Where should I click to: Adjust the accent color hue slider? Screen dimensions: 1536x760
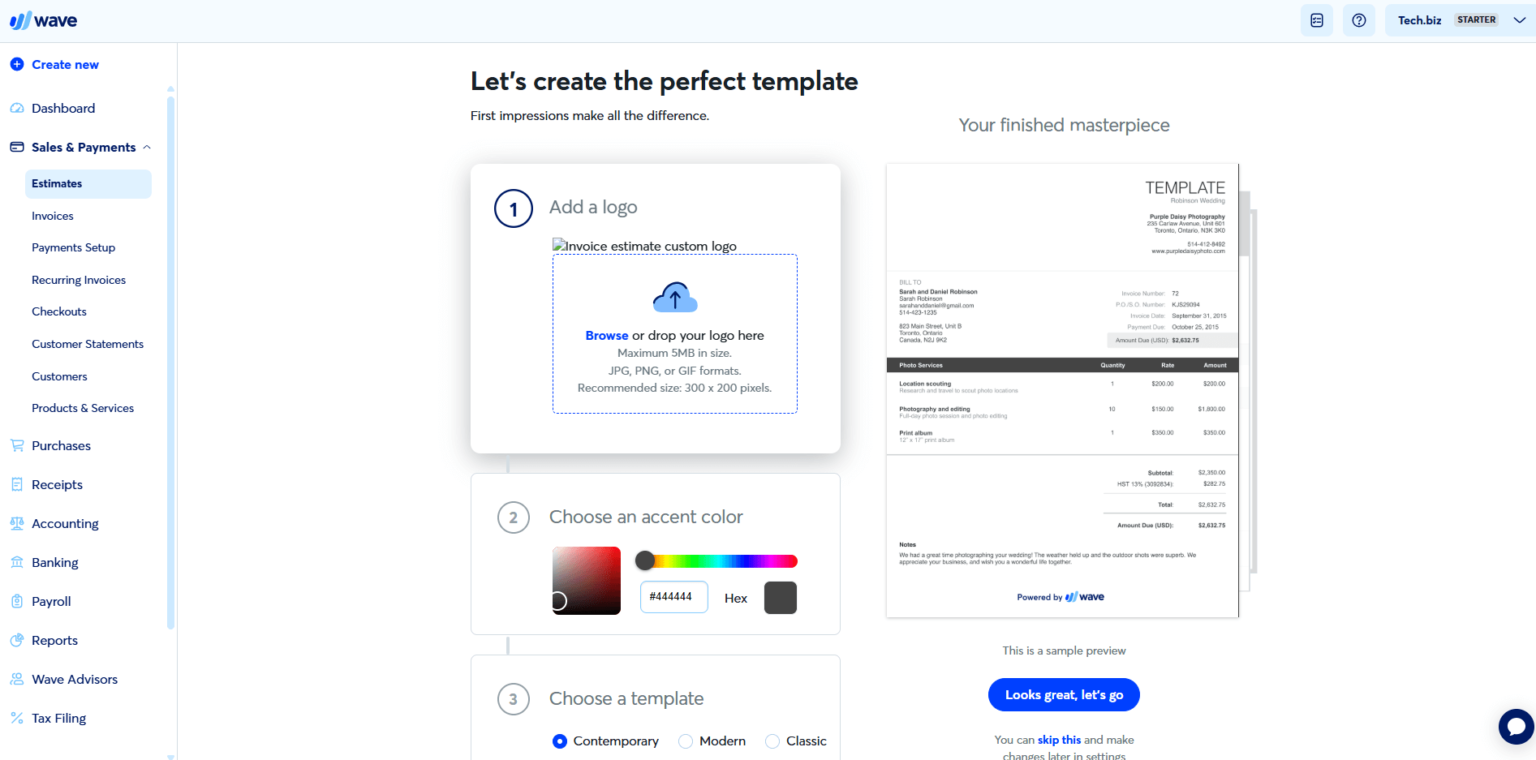coord(716,560)
